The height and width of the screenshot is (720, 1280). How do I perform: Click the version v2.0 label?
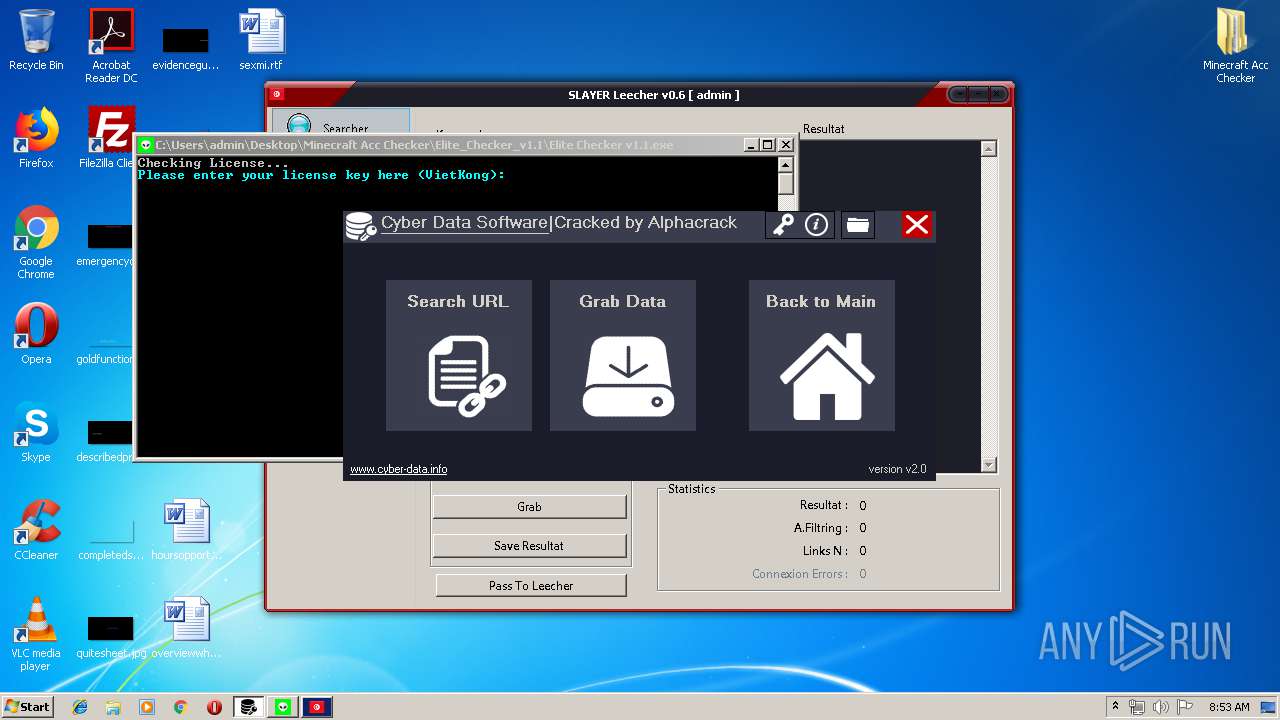897,469
